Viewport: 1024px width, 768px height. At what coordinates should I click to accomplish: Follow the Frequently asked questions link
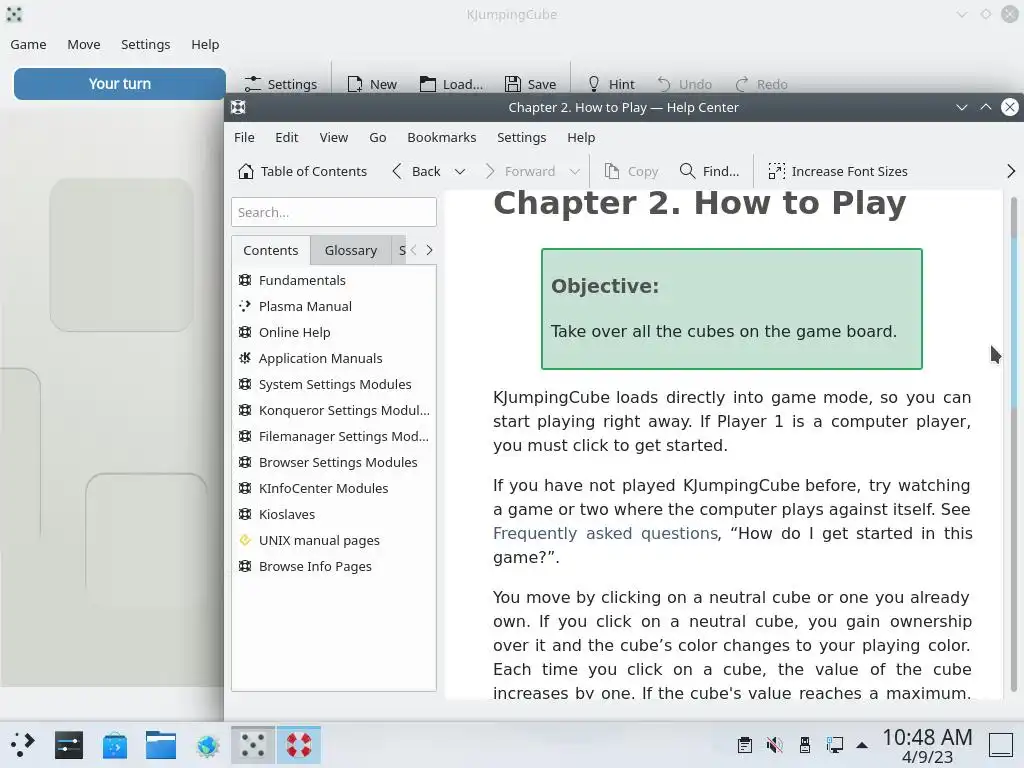point(605,534)
